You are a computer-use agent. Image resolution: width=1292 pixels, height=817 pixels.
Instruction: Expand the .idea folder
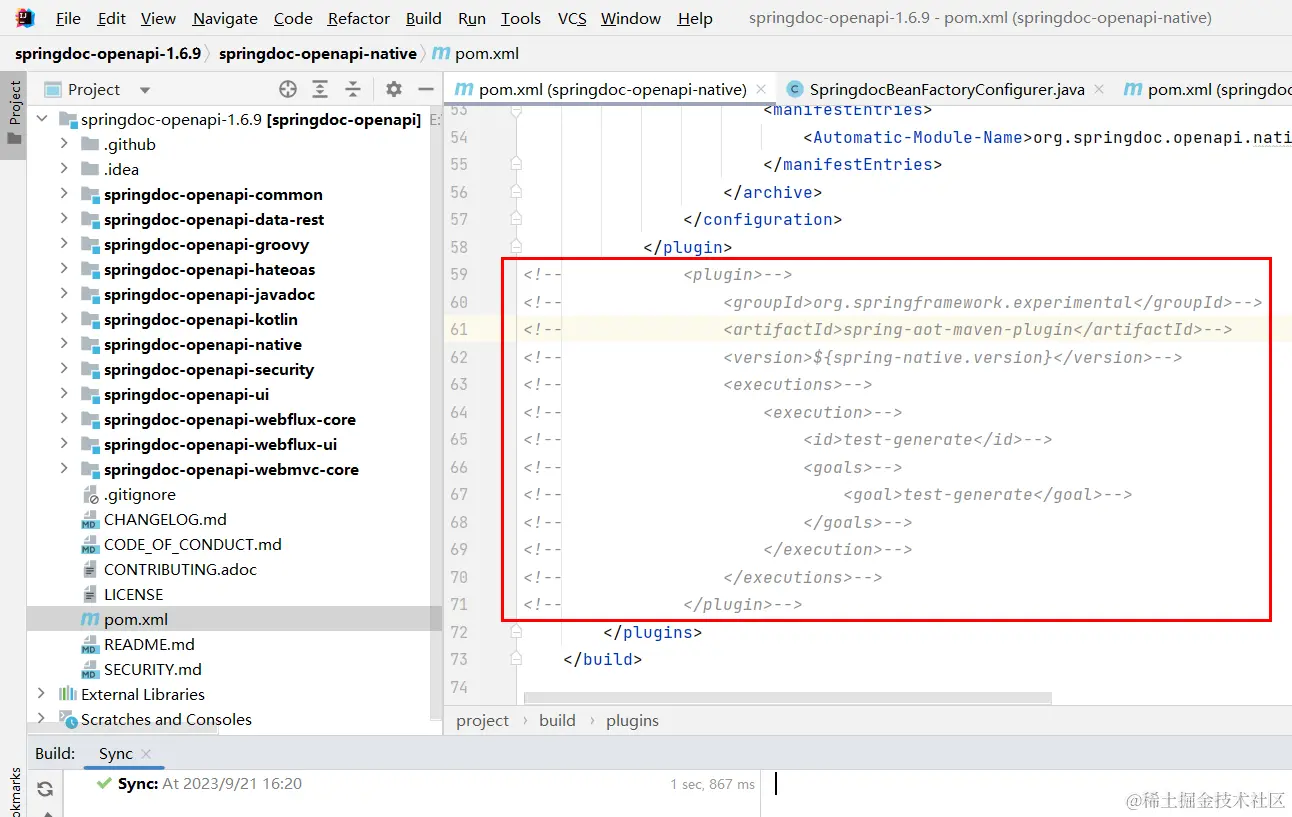pyautogui.click(x=65, y=169)
